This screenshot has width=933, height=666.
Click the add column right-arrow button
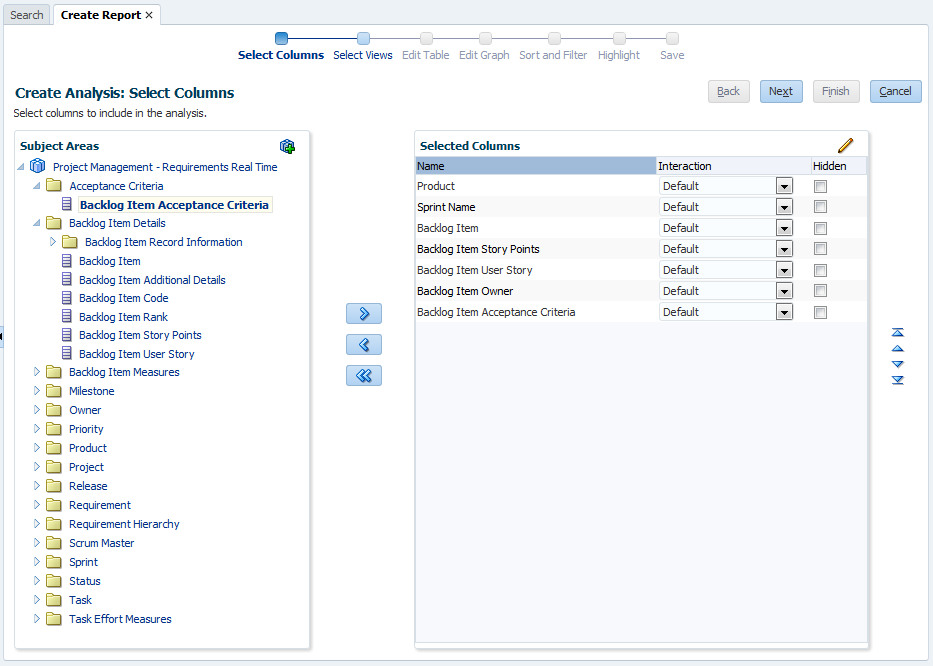pyautogui.click(x=363, y=314)
